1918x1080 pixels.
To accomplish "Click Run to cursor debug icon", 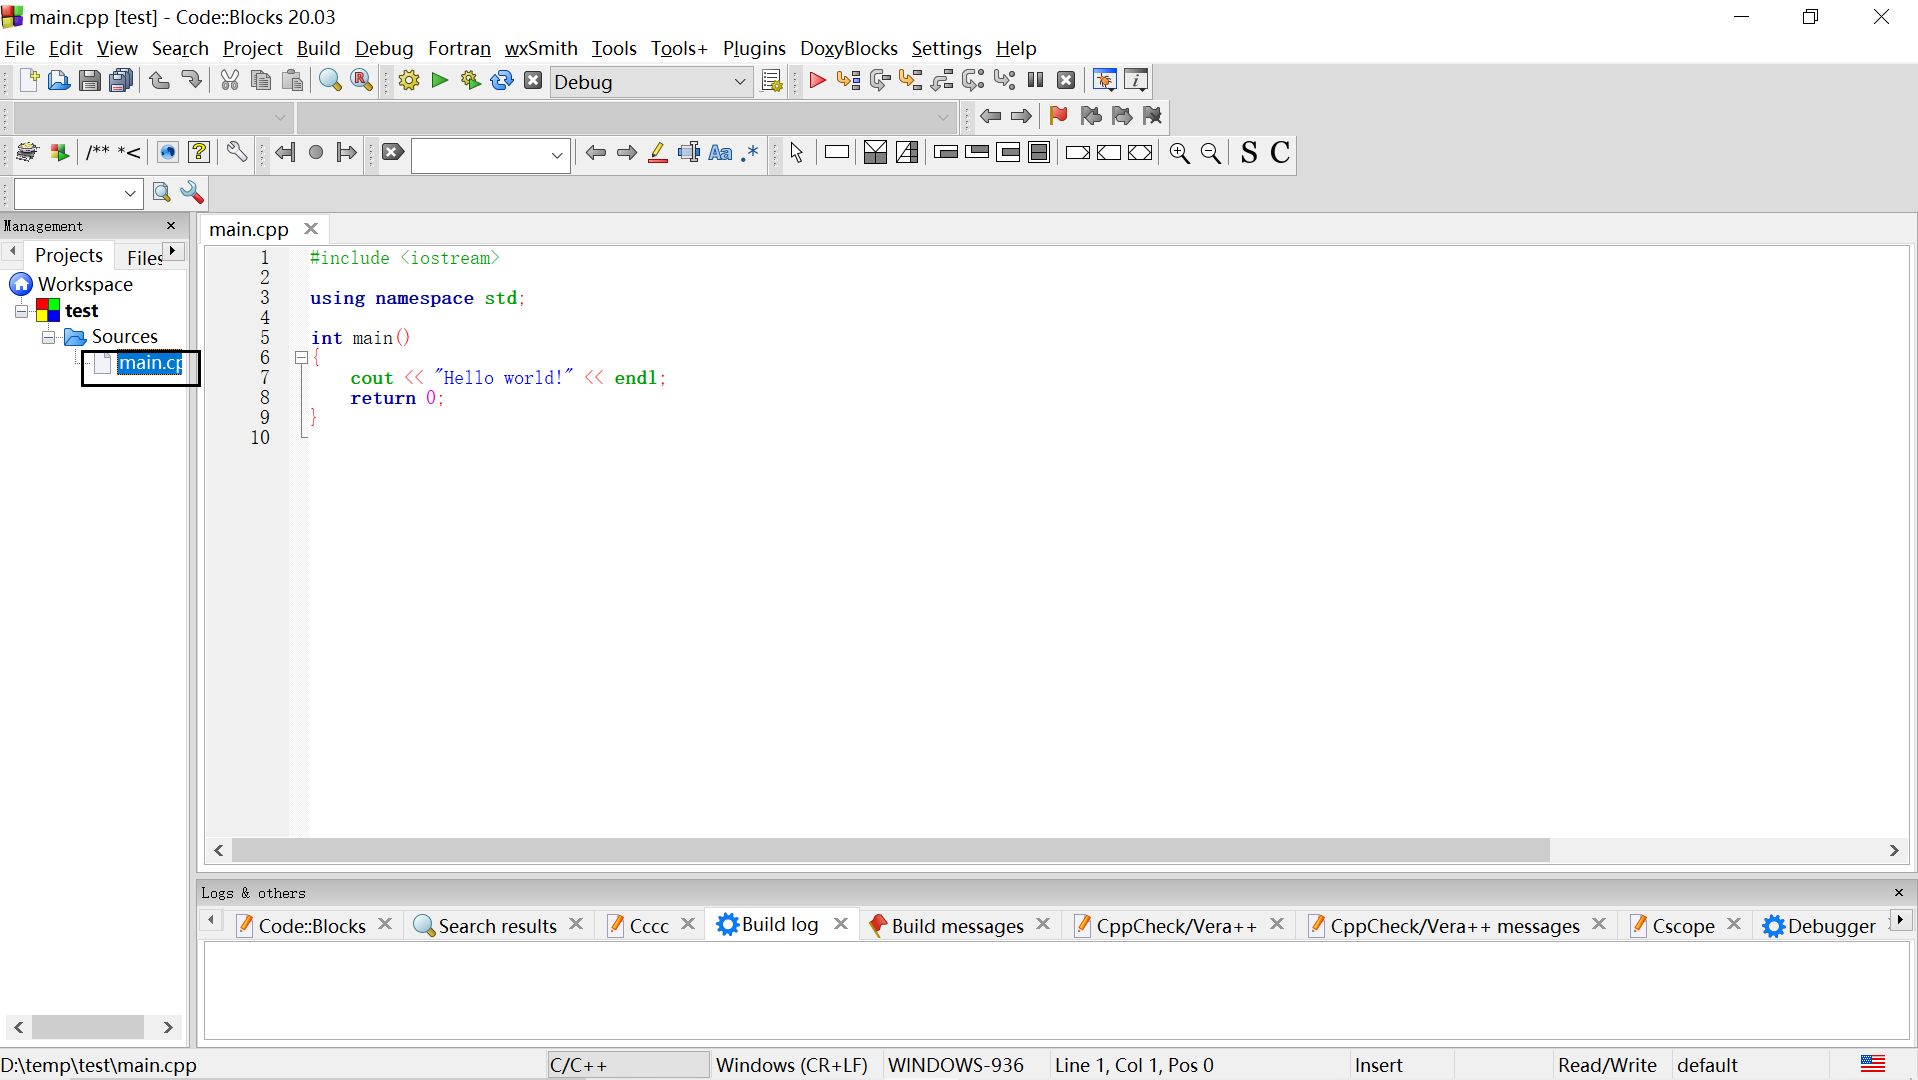I will 848,81.
